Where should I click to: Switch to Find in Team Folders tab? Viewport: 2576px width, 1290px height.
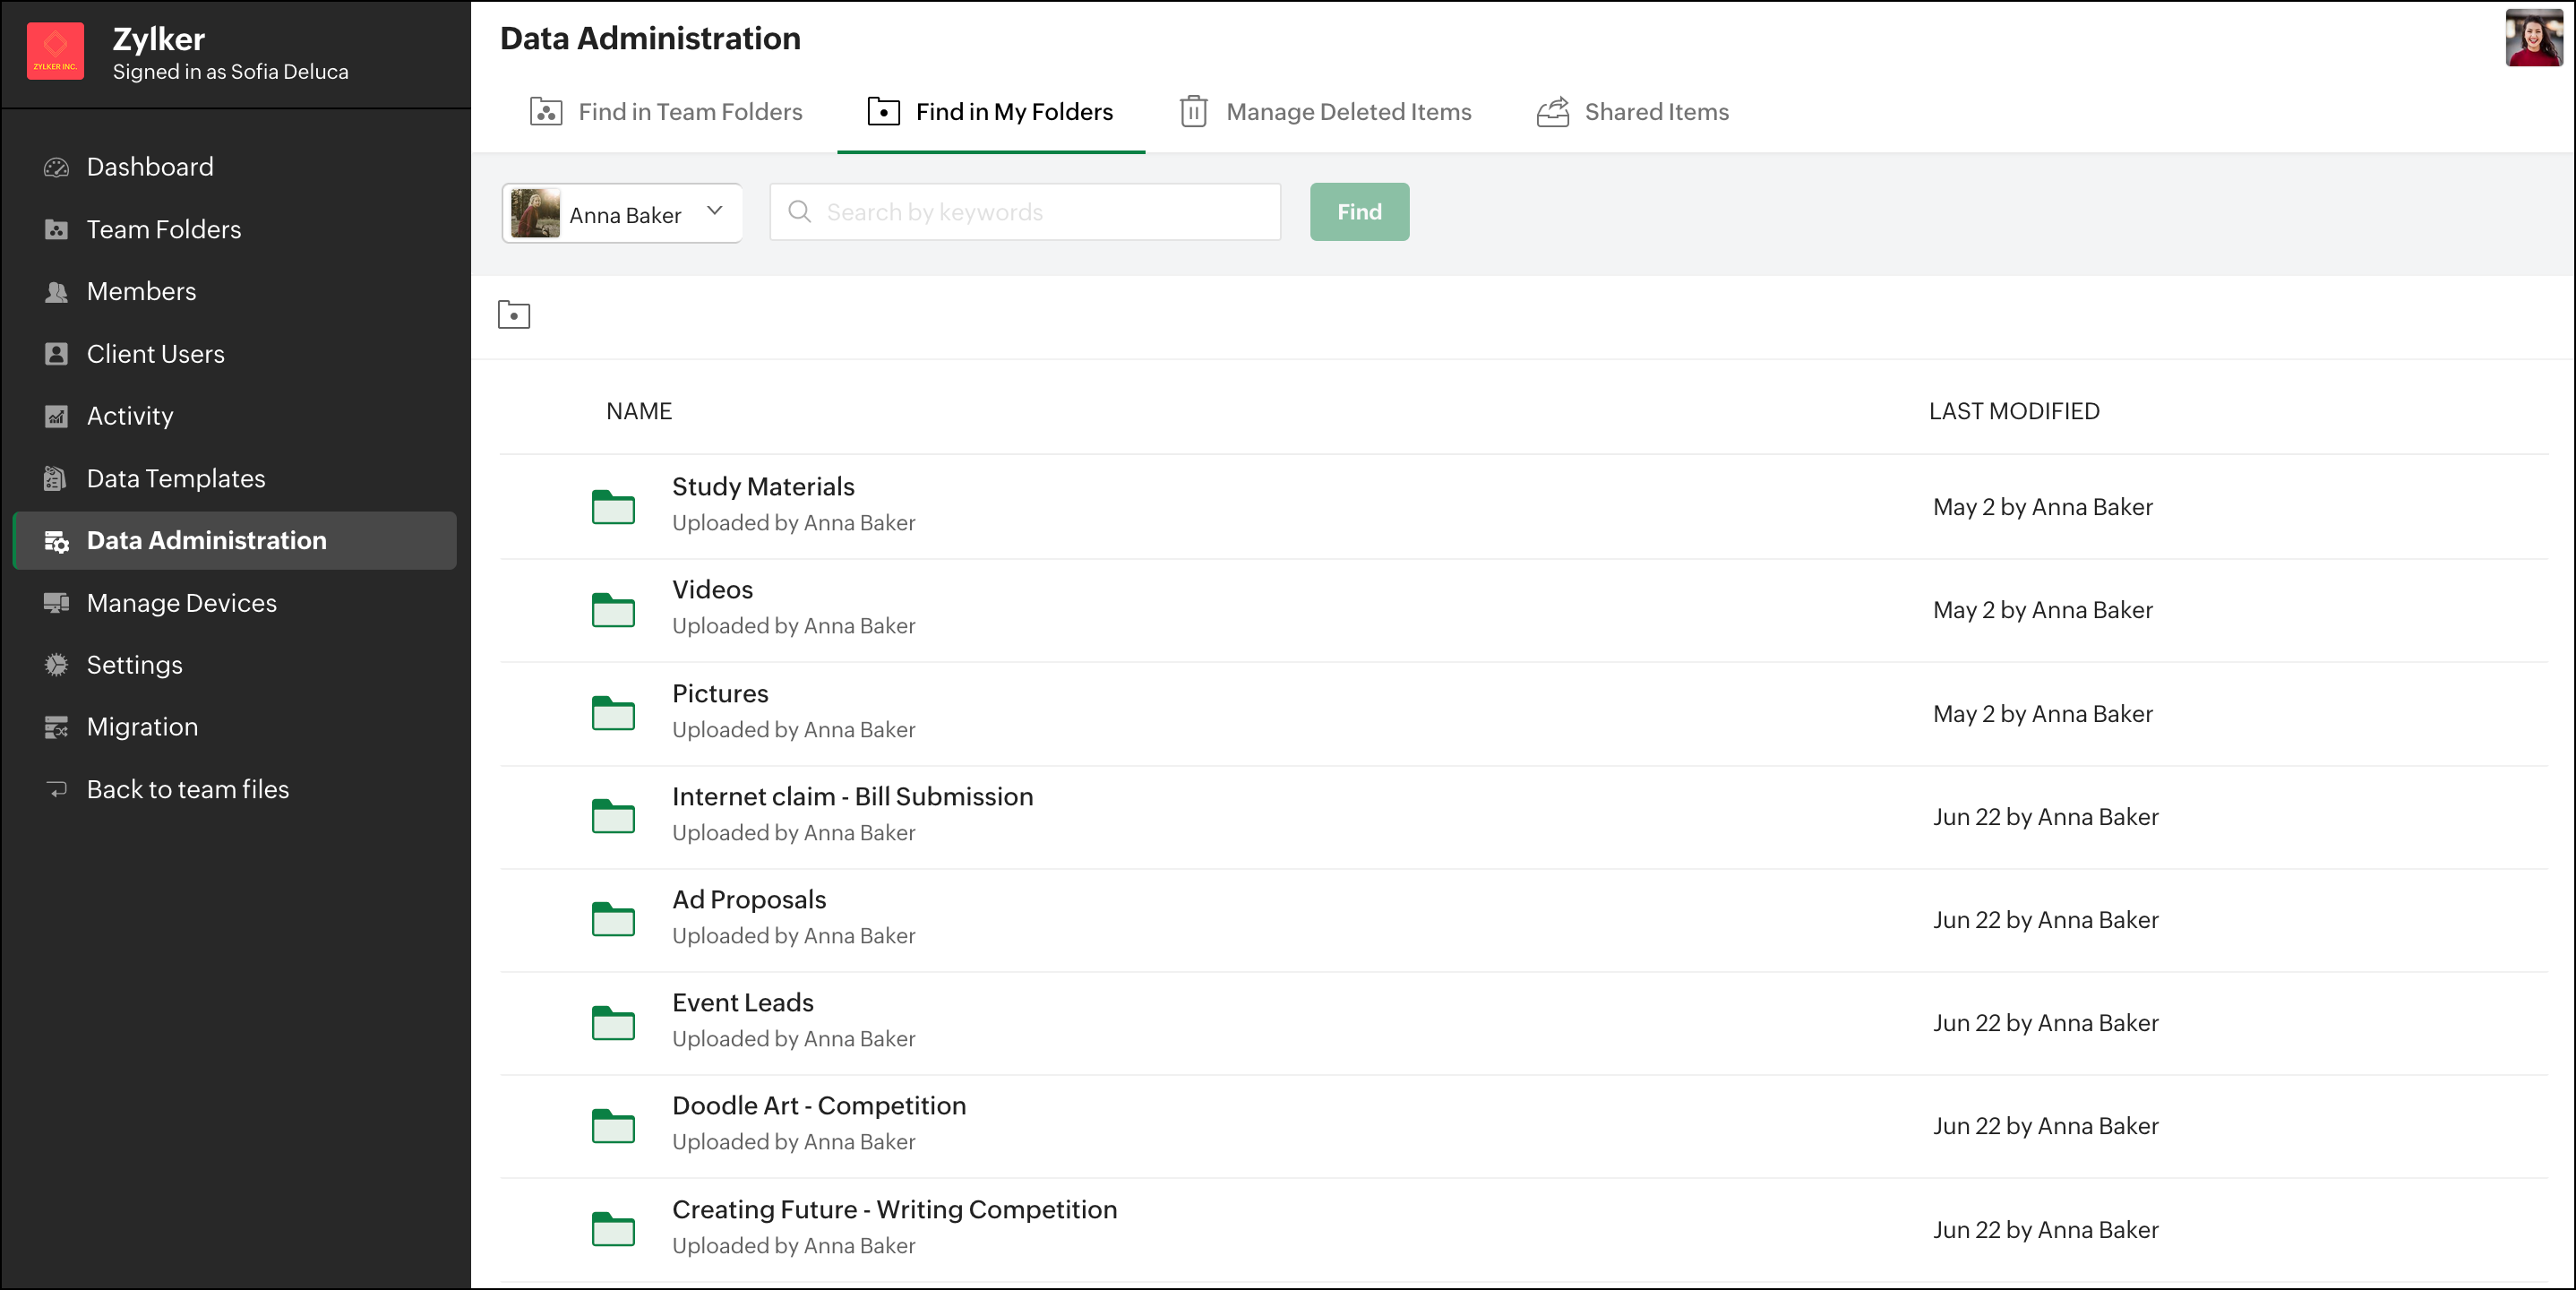click(x=667, y=112)
